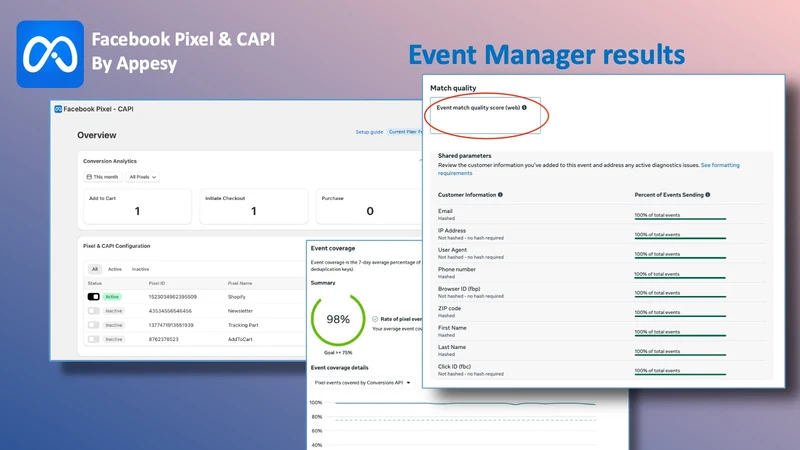Click the Status column header

(95, 283)
